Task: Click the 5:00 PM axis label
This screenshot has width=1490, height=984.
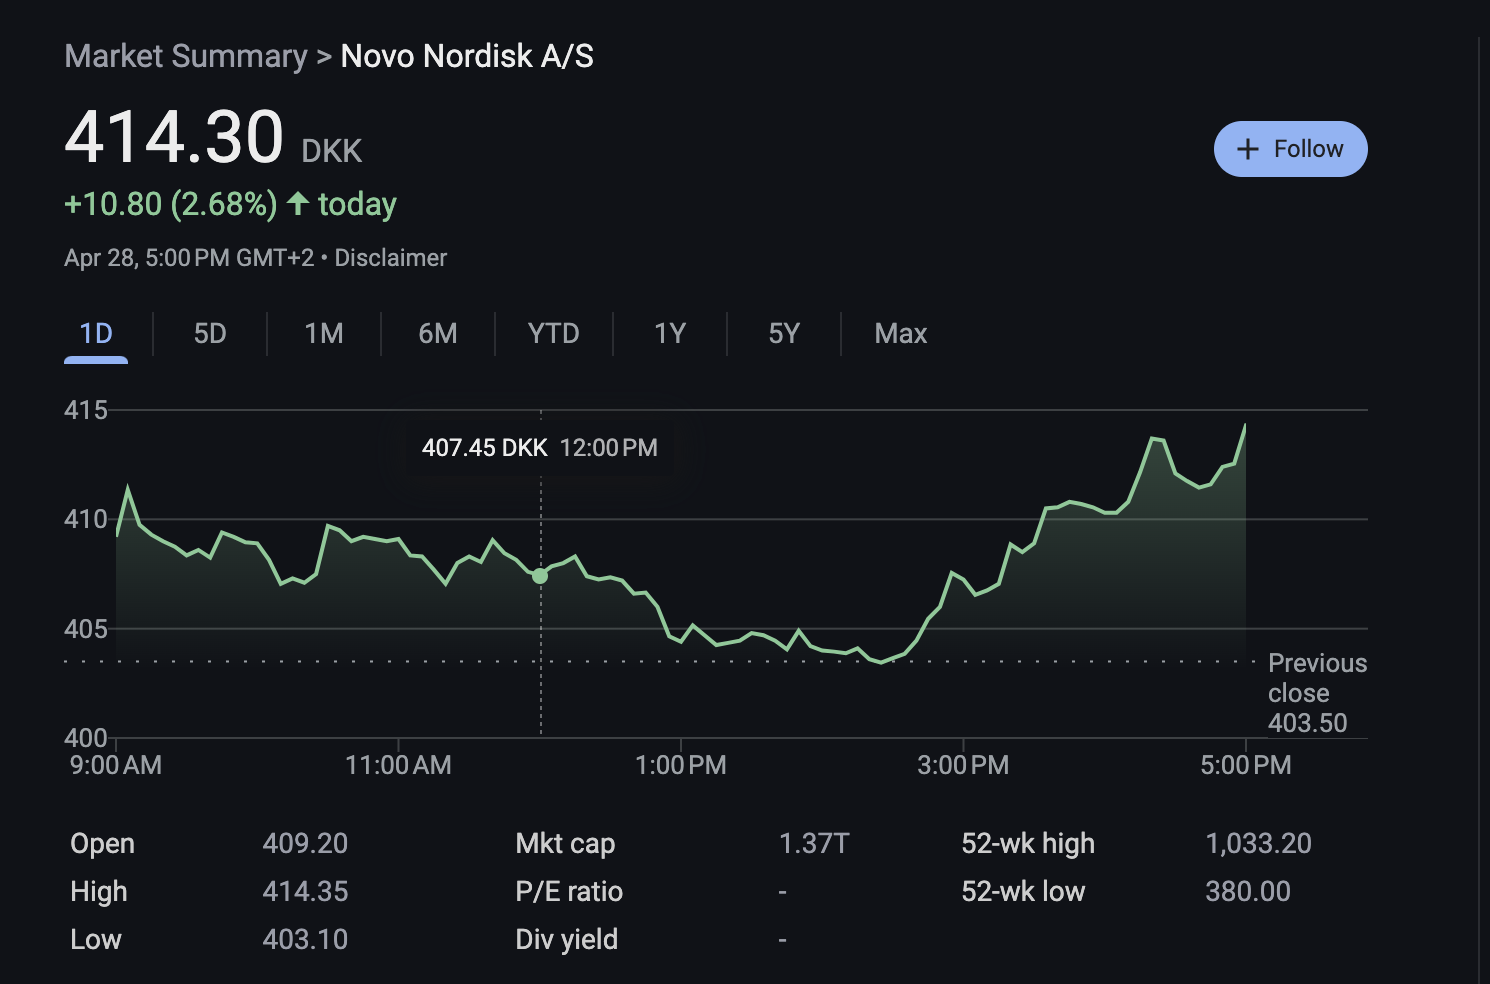Action: tap(1245, 765)
